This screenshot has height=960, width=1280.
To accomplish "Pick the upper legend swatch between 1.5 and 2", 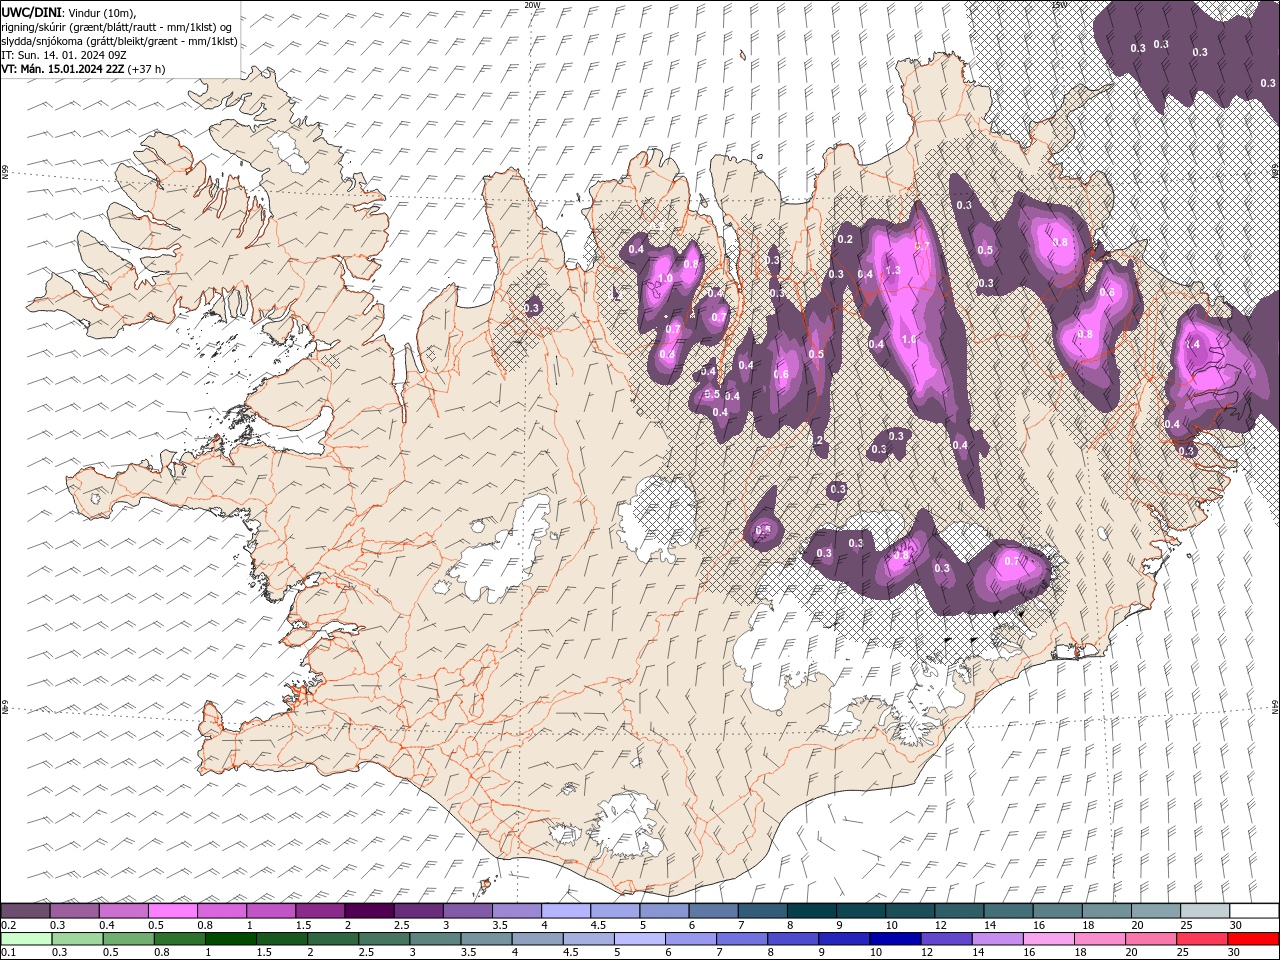I will point(320,911).
